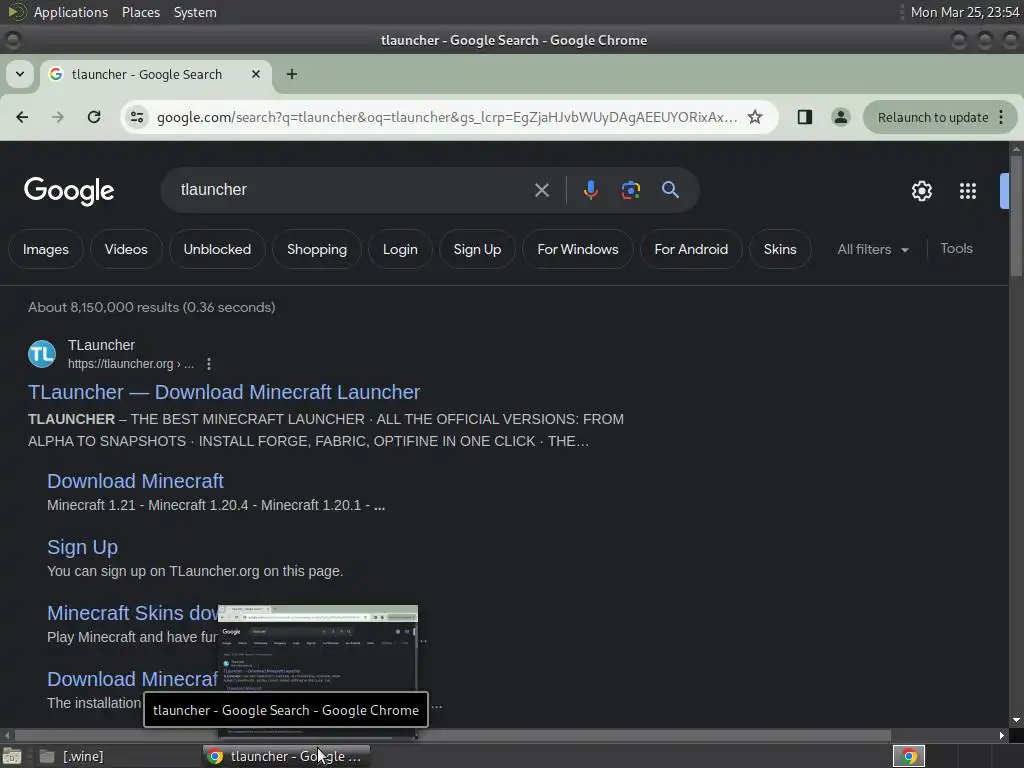
Task: Open the Chrome profile avatar
Action: (x=840, y=117)
